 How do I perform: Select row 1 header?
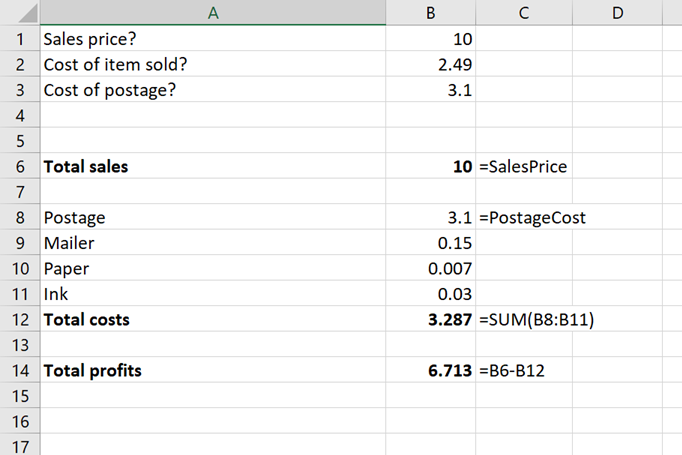click(x=20, y=39)
